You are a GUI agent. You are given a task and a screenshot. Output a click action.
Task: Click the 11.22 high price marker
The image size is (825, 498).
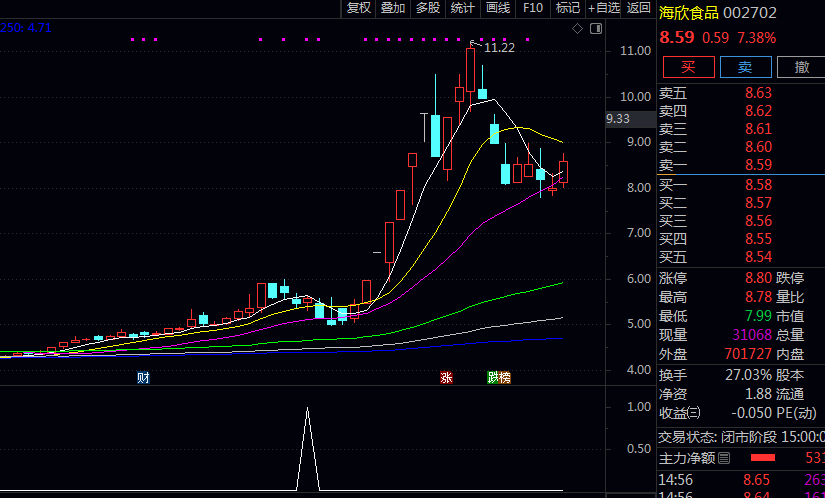point(498,48)
